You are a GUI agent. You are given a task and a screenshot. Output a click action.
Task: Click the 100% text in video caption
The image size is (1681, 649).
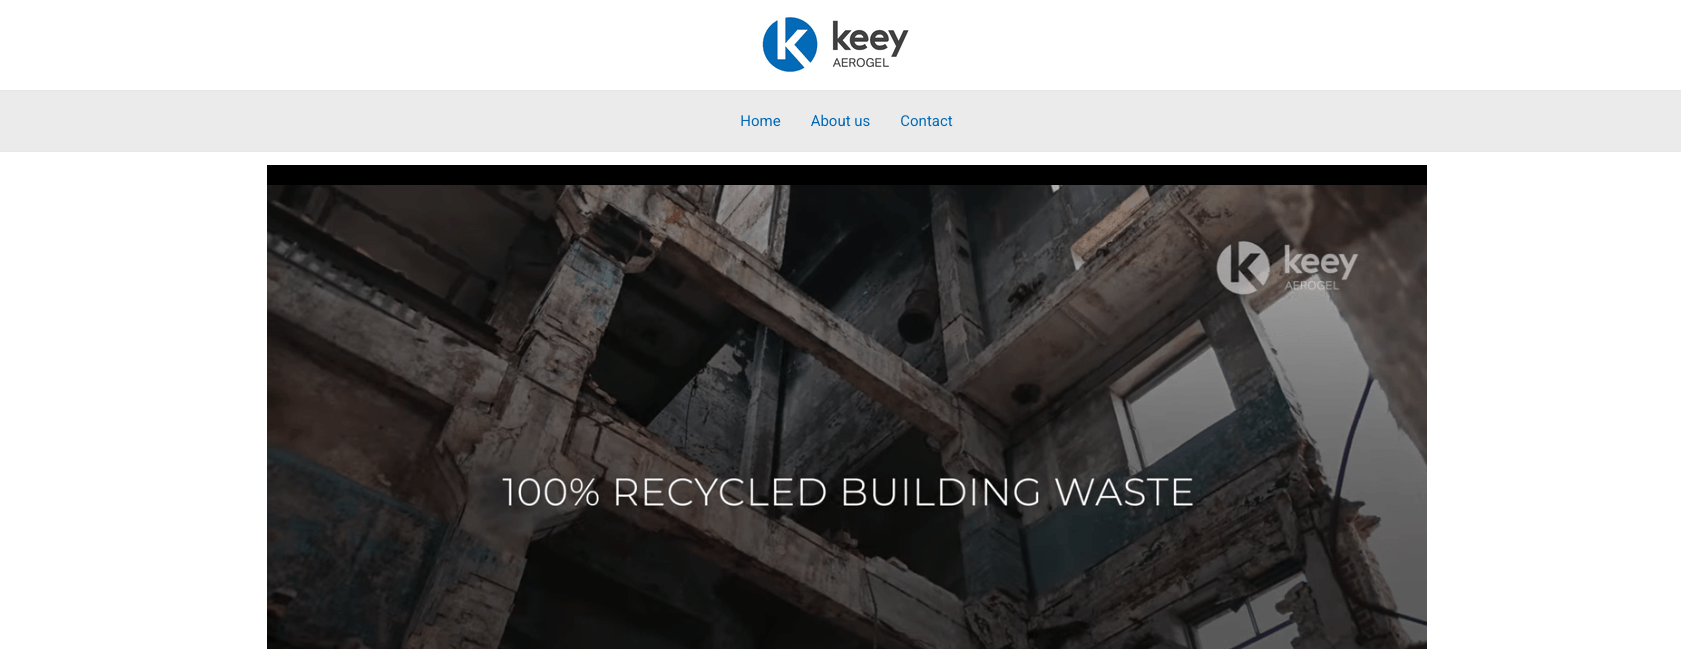point(551,492)
